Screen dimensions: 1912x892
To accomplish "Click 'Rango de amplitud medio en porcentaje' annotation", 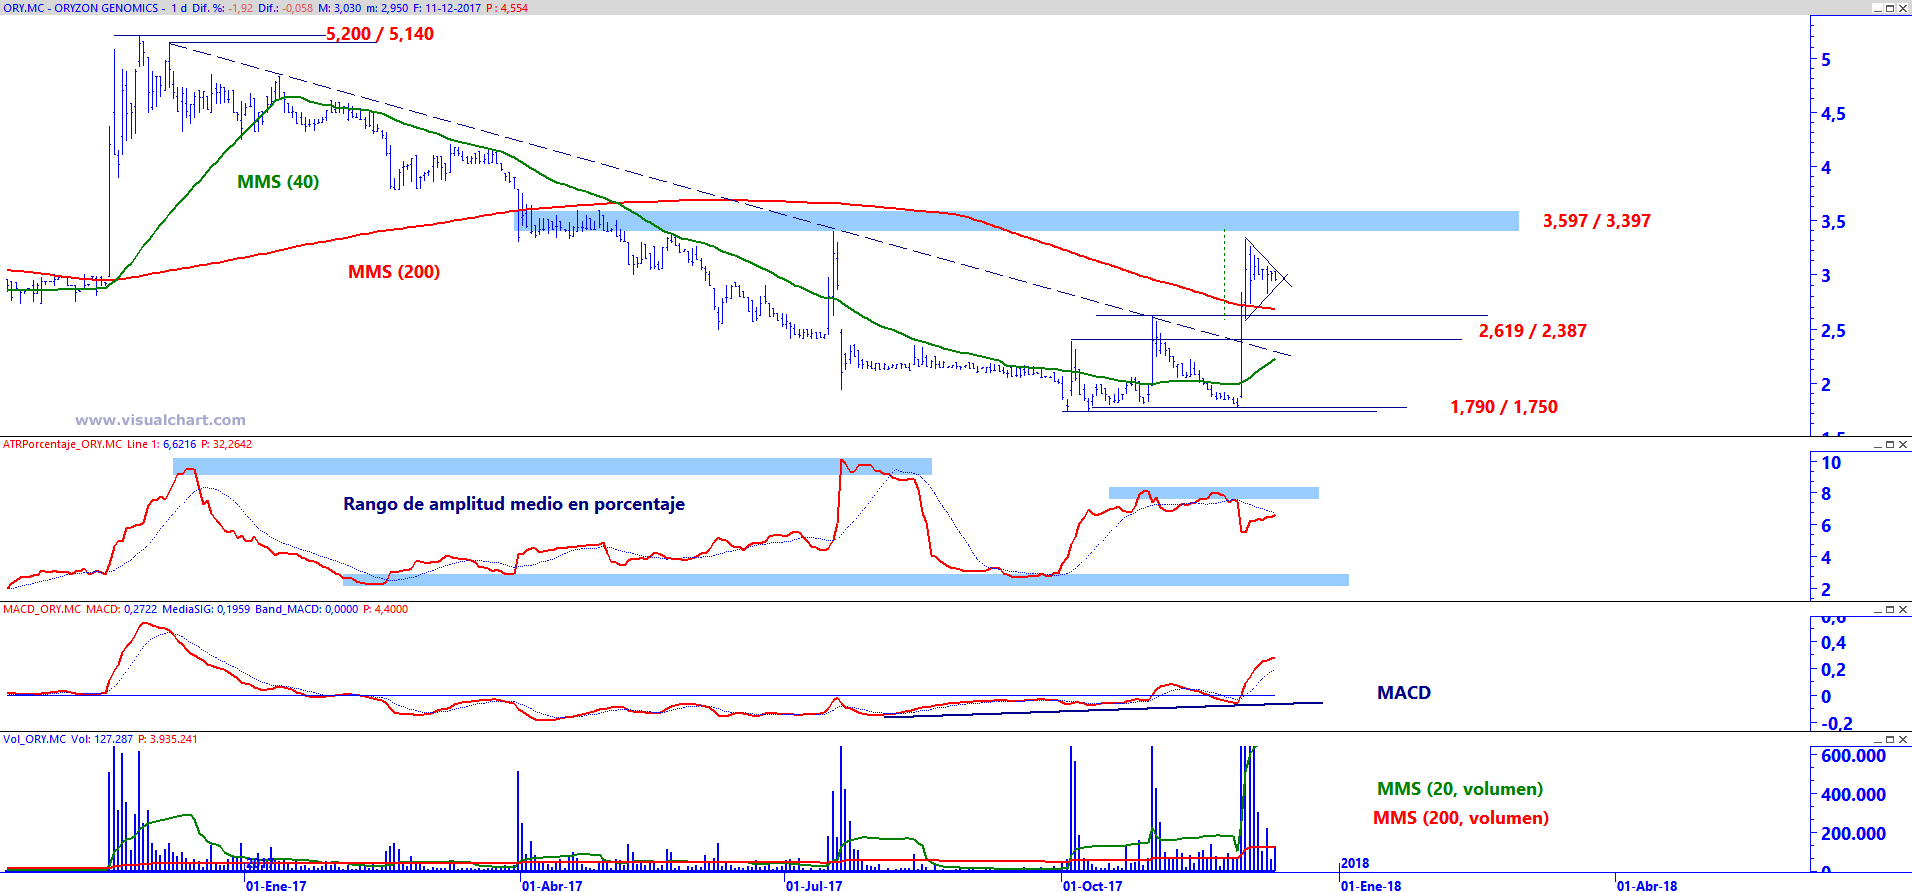I will tap(514, 504).
